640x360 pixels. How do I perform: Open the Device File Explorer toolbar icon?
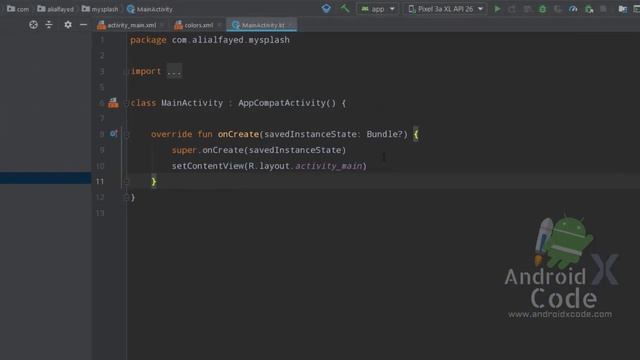[x=622, y=9]
